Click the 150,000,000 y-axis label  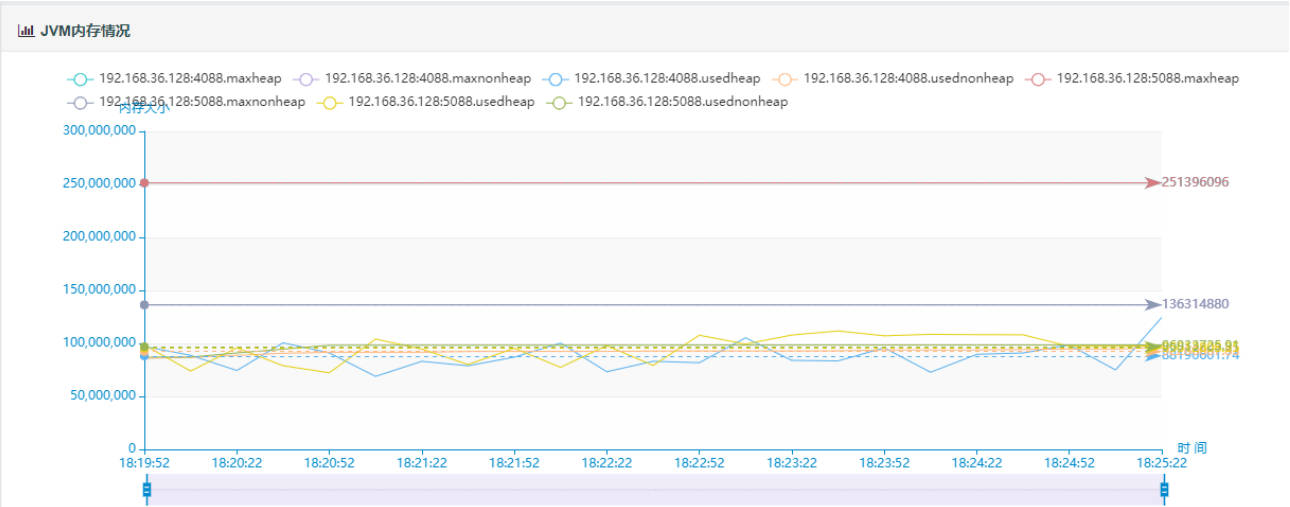click(98, 290)
